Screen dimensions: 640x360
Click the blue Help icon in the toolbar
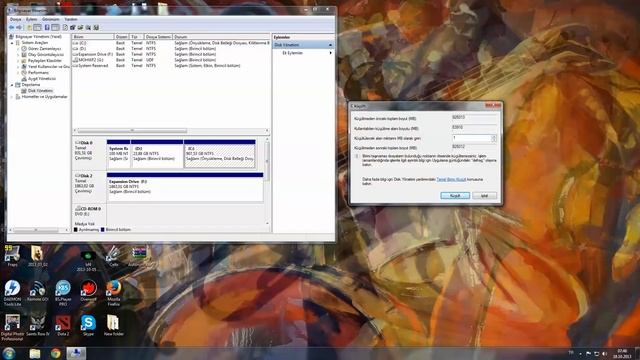pyautogui.click(x=47, y=28)
